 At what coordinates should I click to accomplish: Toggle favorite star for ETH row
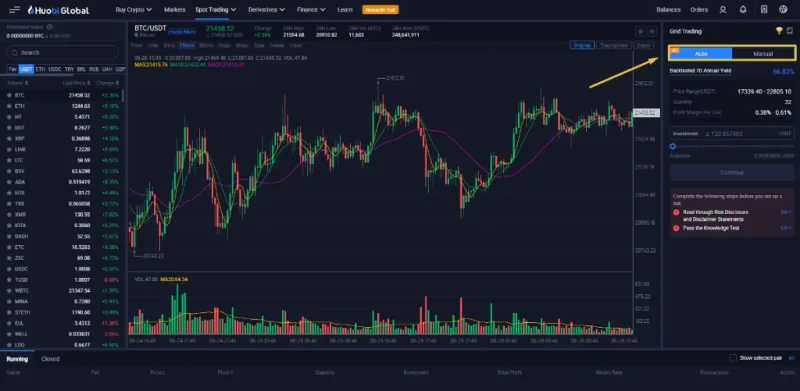9,106
